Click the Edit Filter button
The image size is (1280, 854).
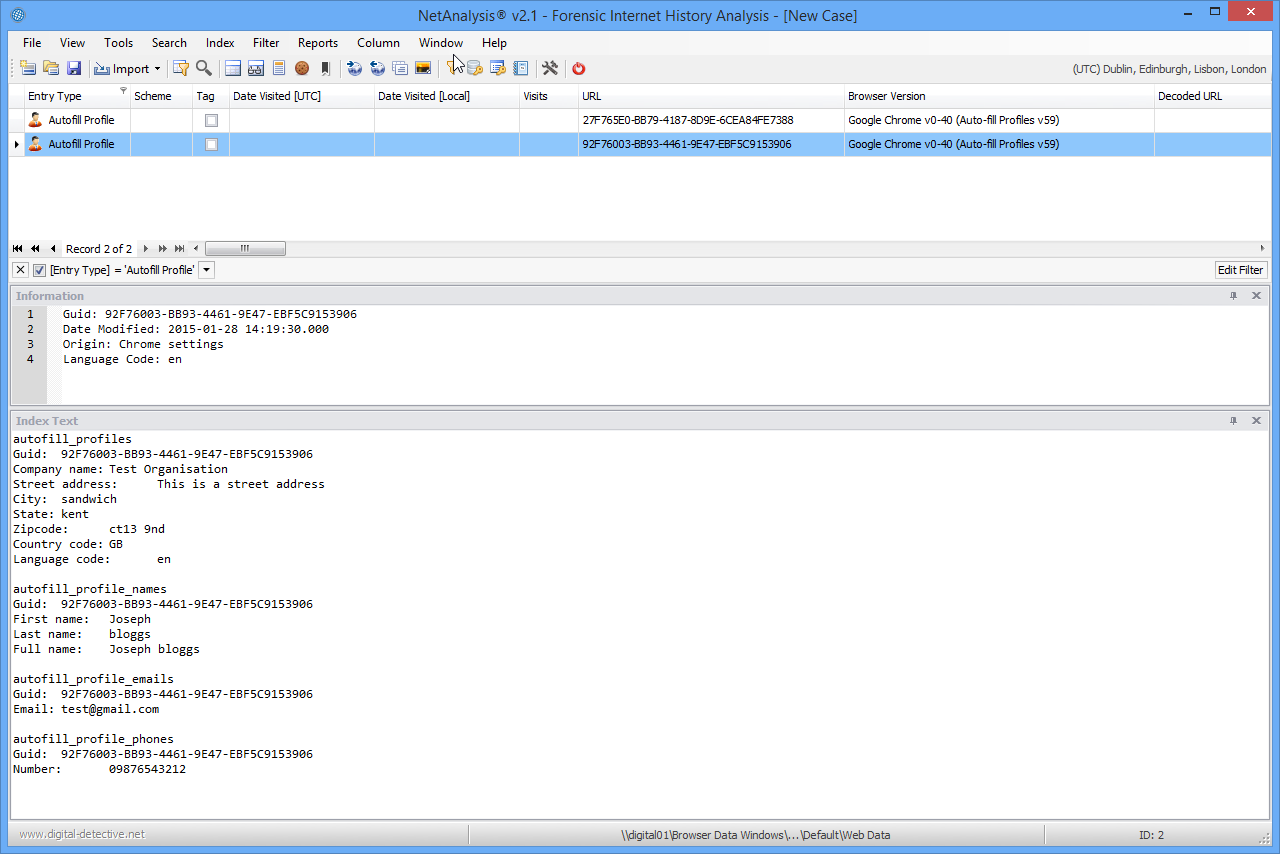coord(1240,270)
